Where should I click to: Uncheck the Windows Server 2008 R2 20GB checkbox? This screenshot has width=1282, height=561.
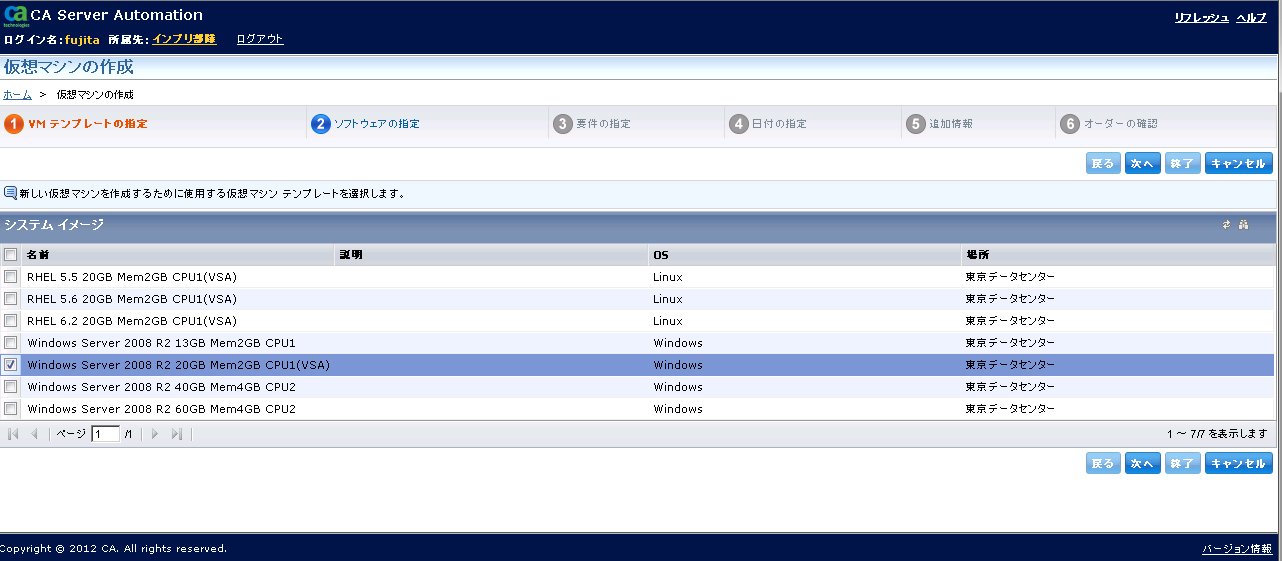pyautogui.click(x=11, y=365)
